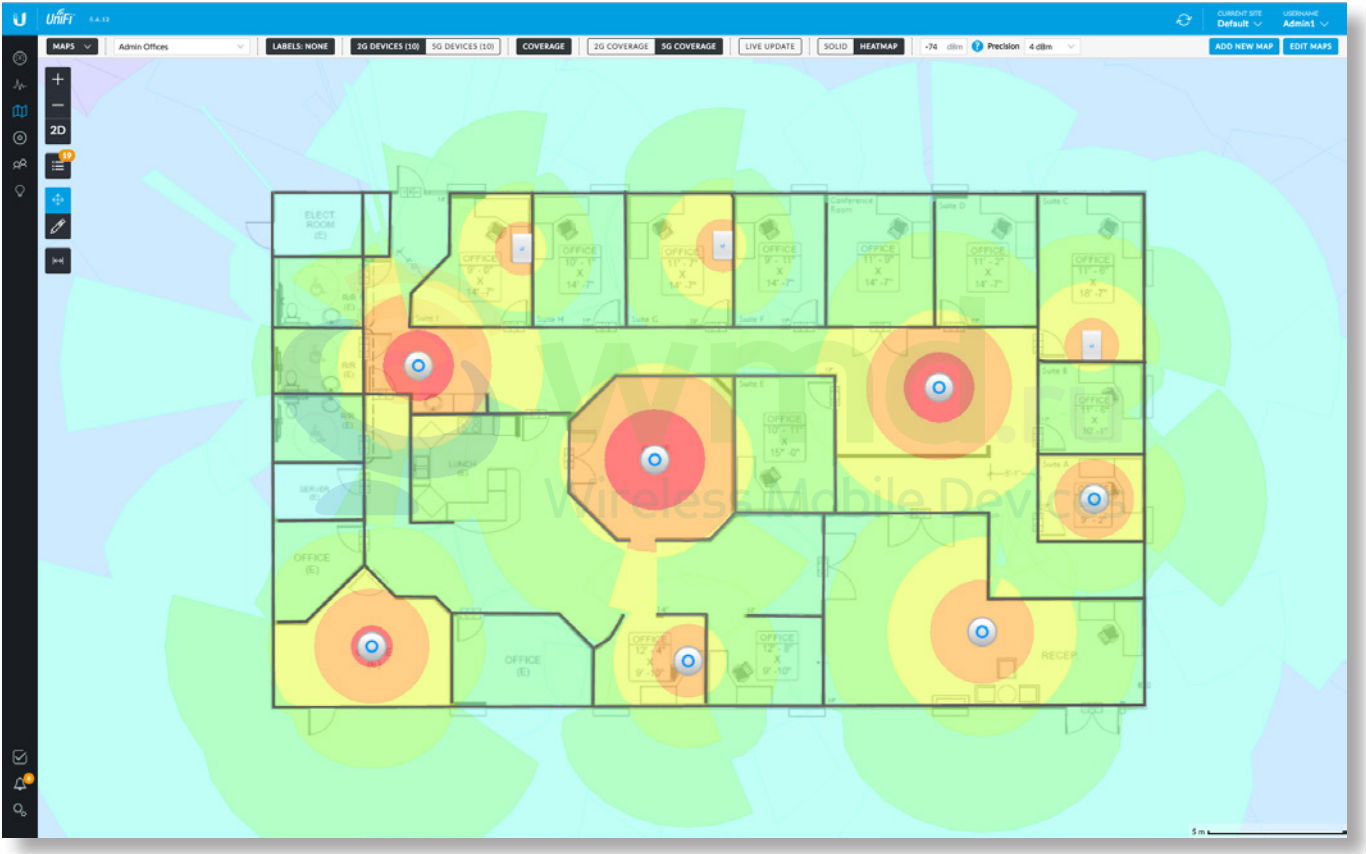
Task: Zoom in with the plus map button
Action: pyautogui.click(x=58, y=80)
